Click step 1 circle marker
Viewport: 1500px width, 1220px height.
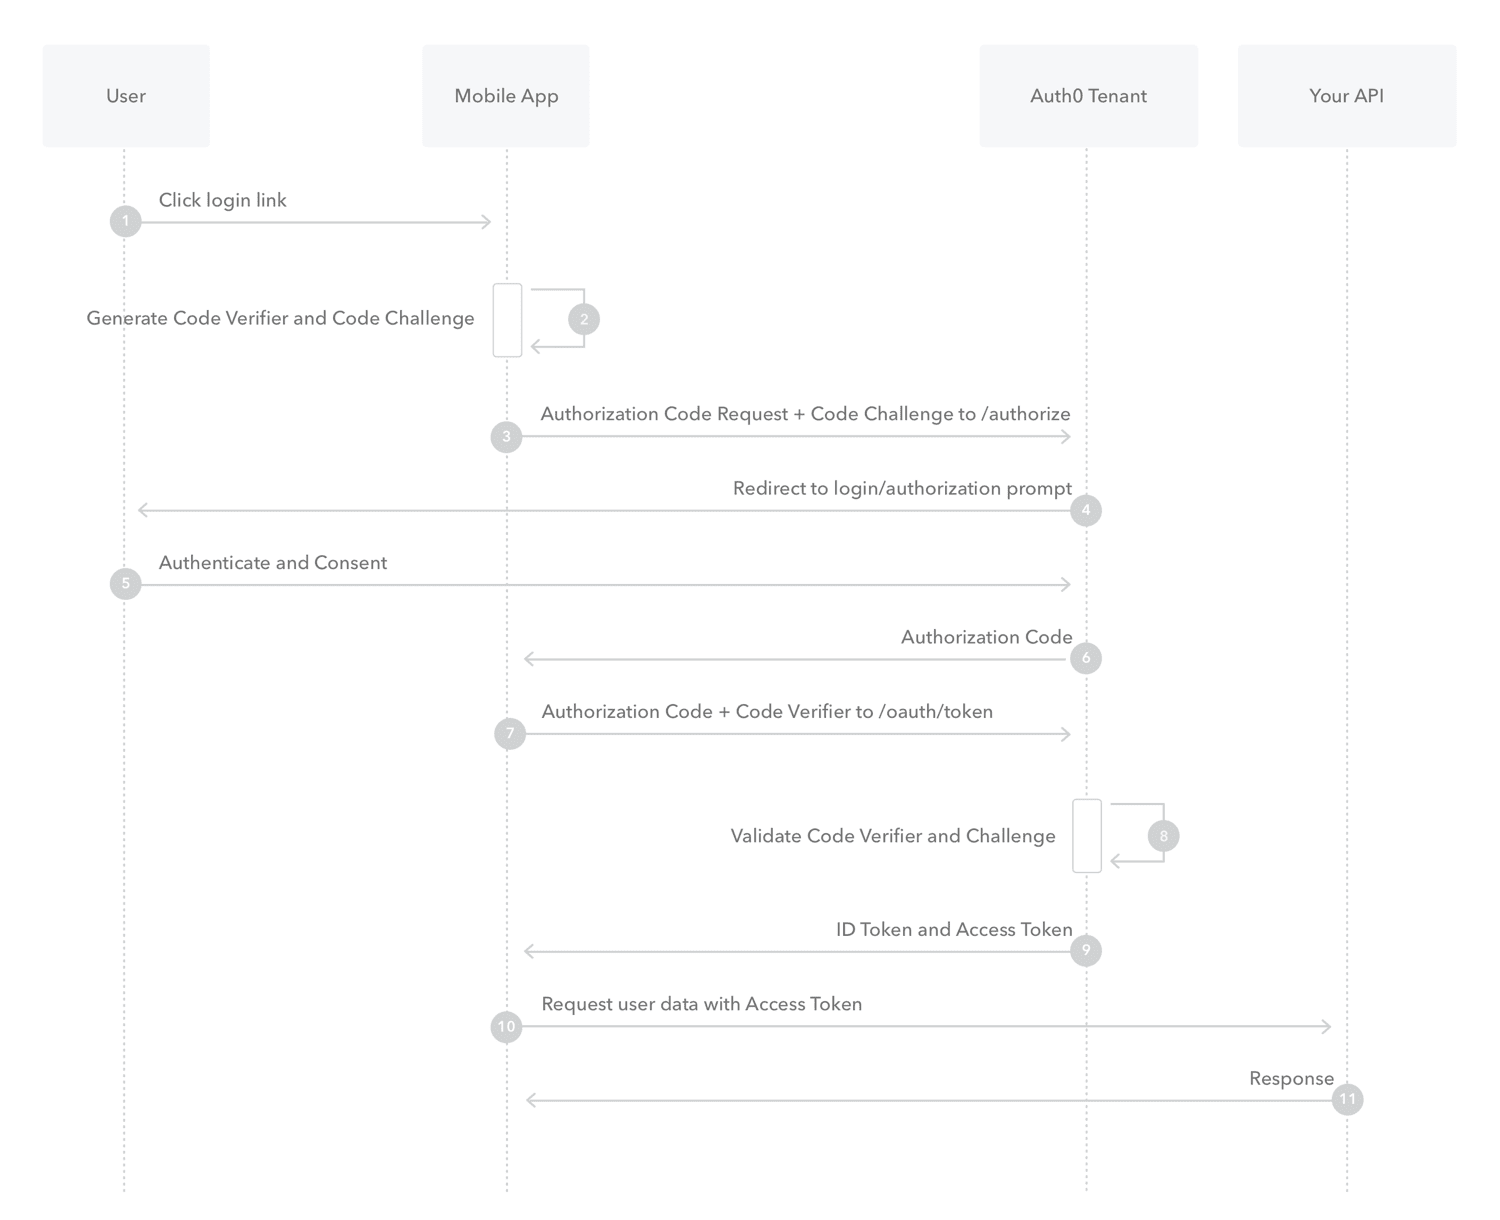click(x=125, y=221)
